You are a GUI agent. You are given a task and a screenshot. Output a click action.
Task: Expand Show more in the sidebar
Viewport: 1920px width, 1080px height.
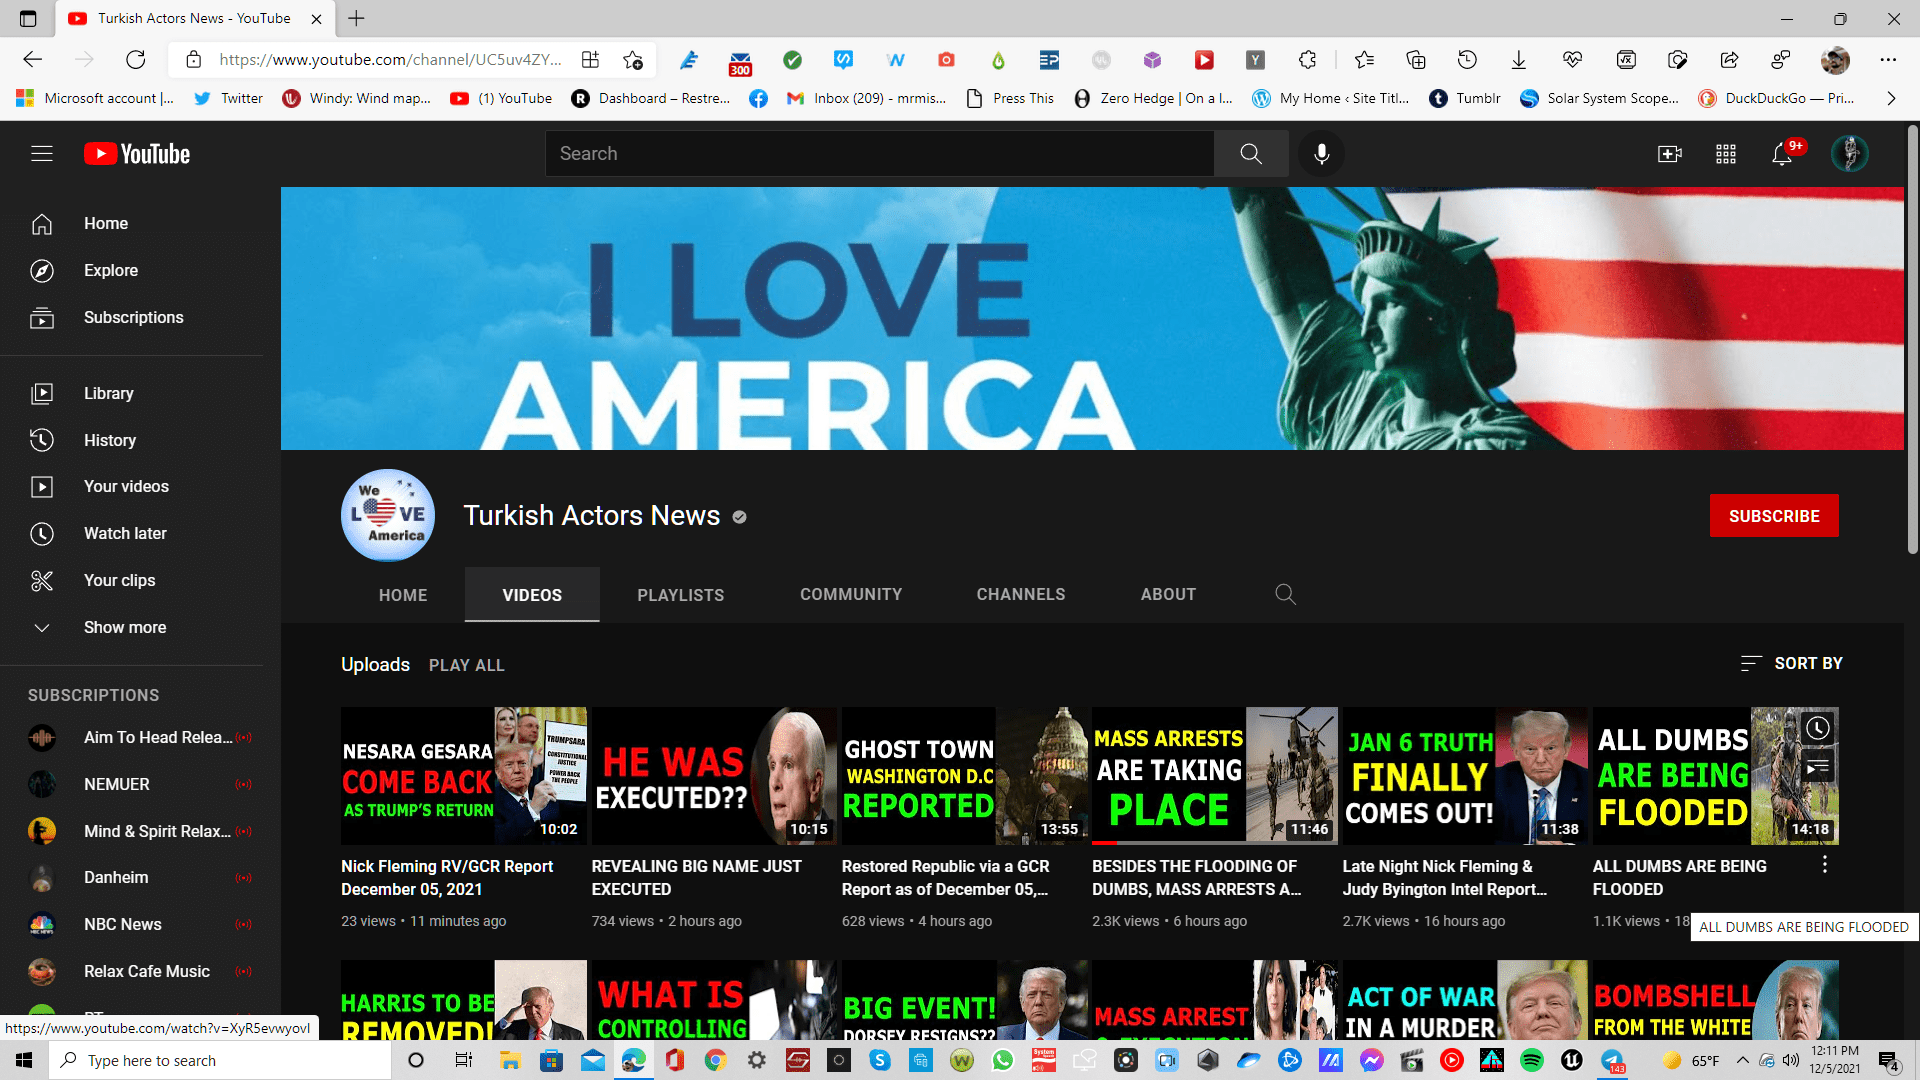[x=124, y=627]
